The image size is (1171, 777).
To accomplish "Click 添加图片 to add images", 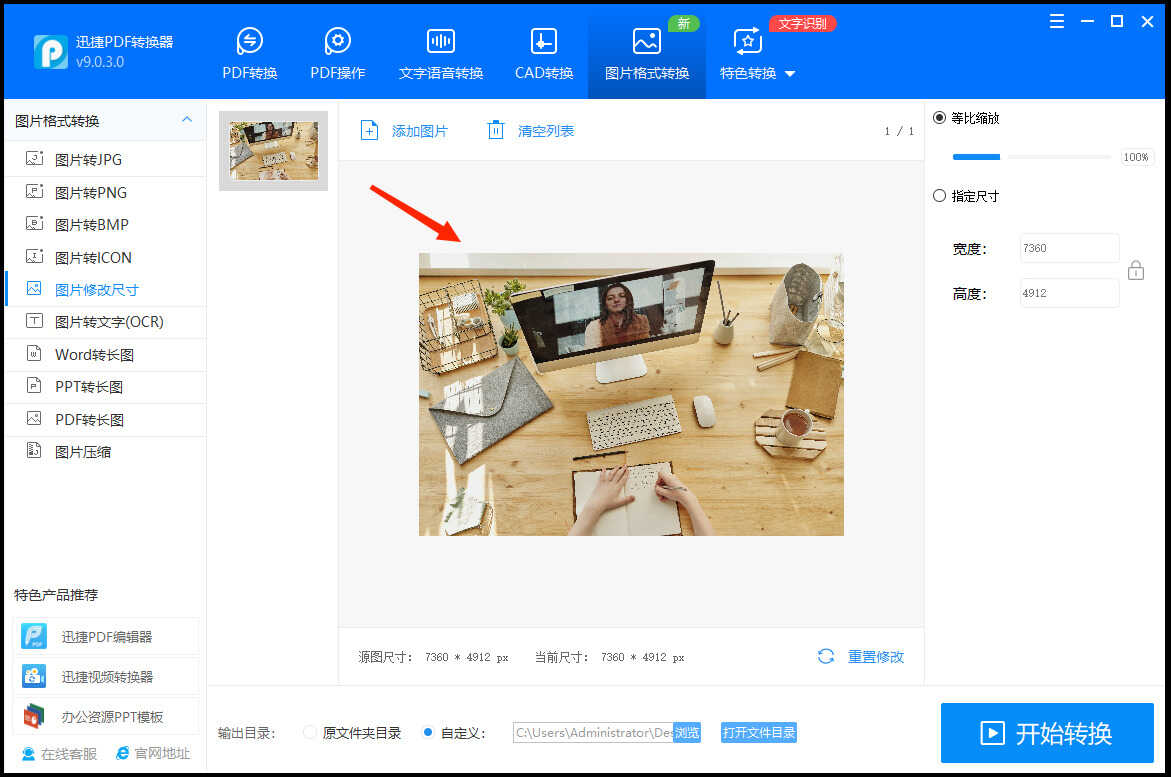I will (404, 131).
